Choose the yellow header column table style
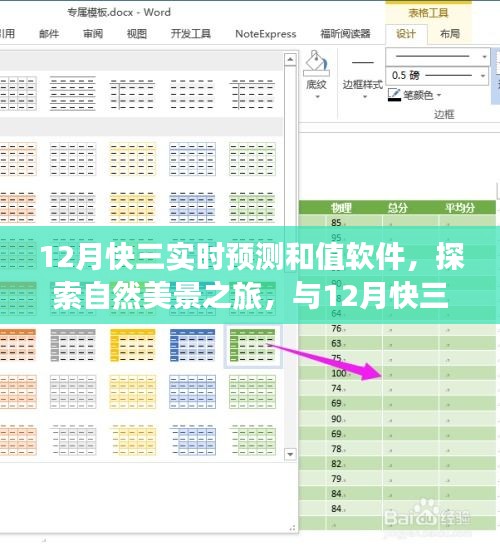The image size is (500, 551). tap(132, 346)
